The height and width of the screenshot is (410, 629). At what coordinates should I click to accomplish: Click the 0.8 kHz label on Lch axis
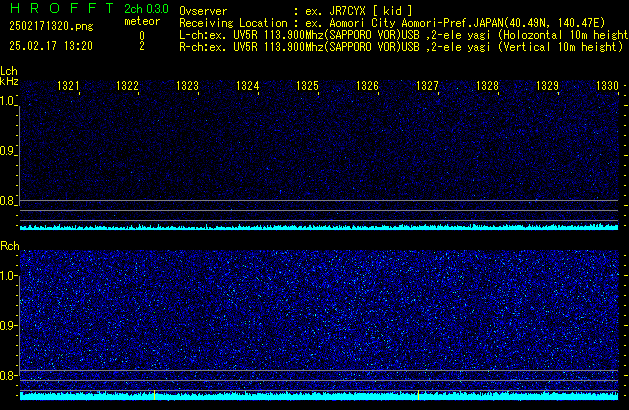pos(7,201)
